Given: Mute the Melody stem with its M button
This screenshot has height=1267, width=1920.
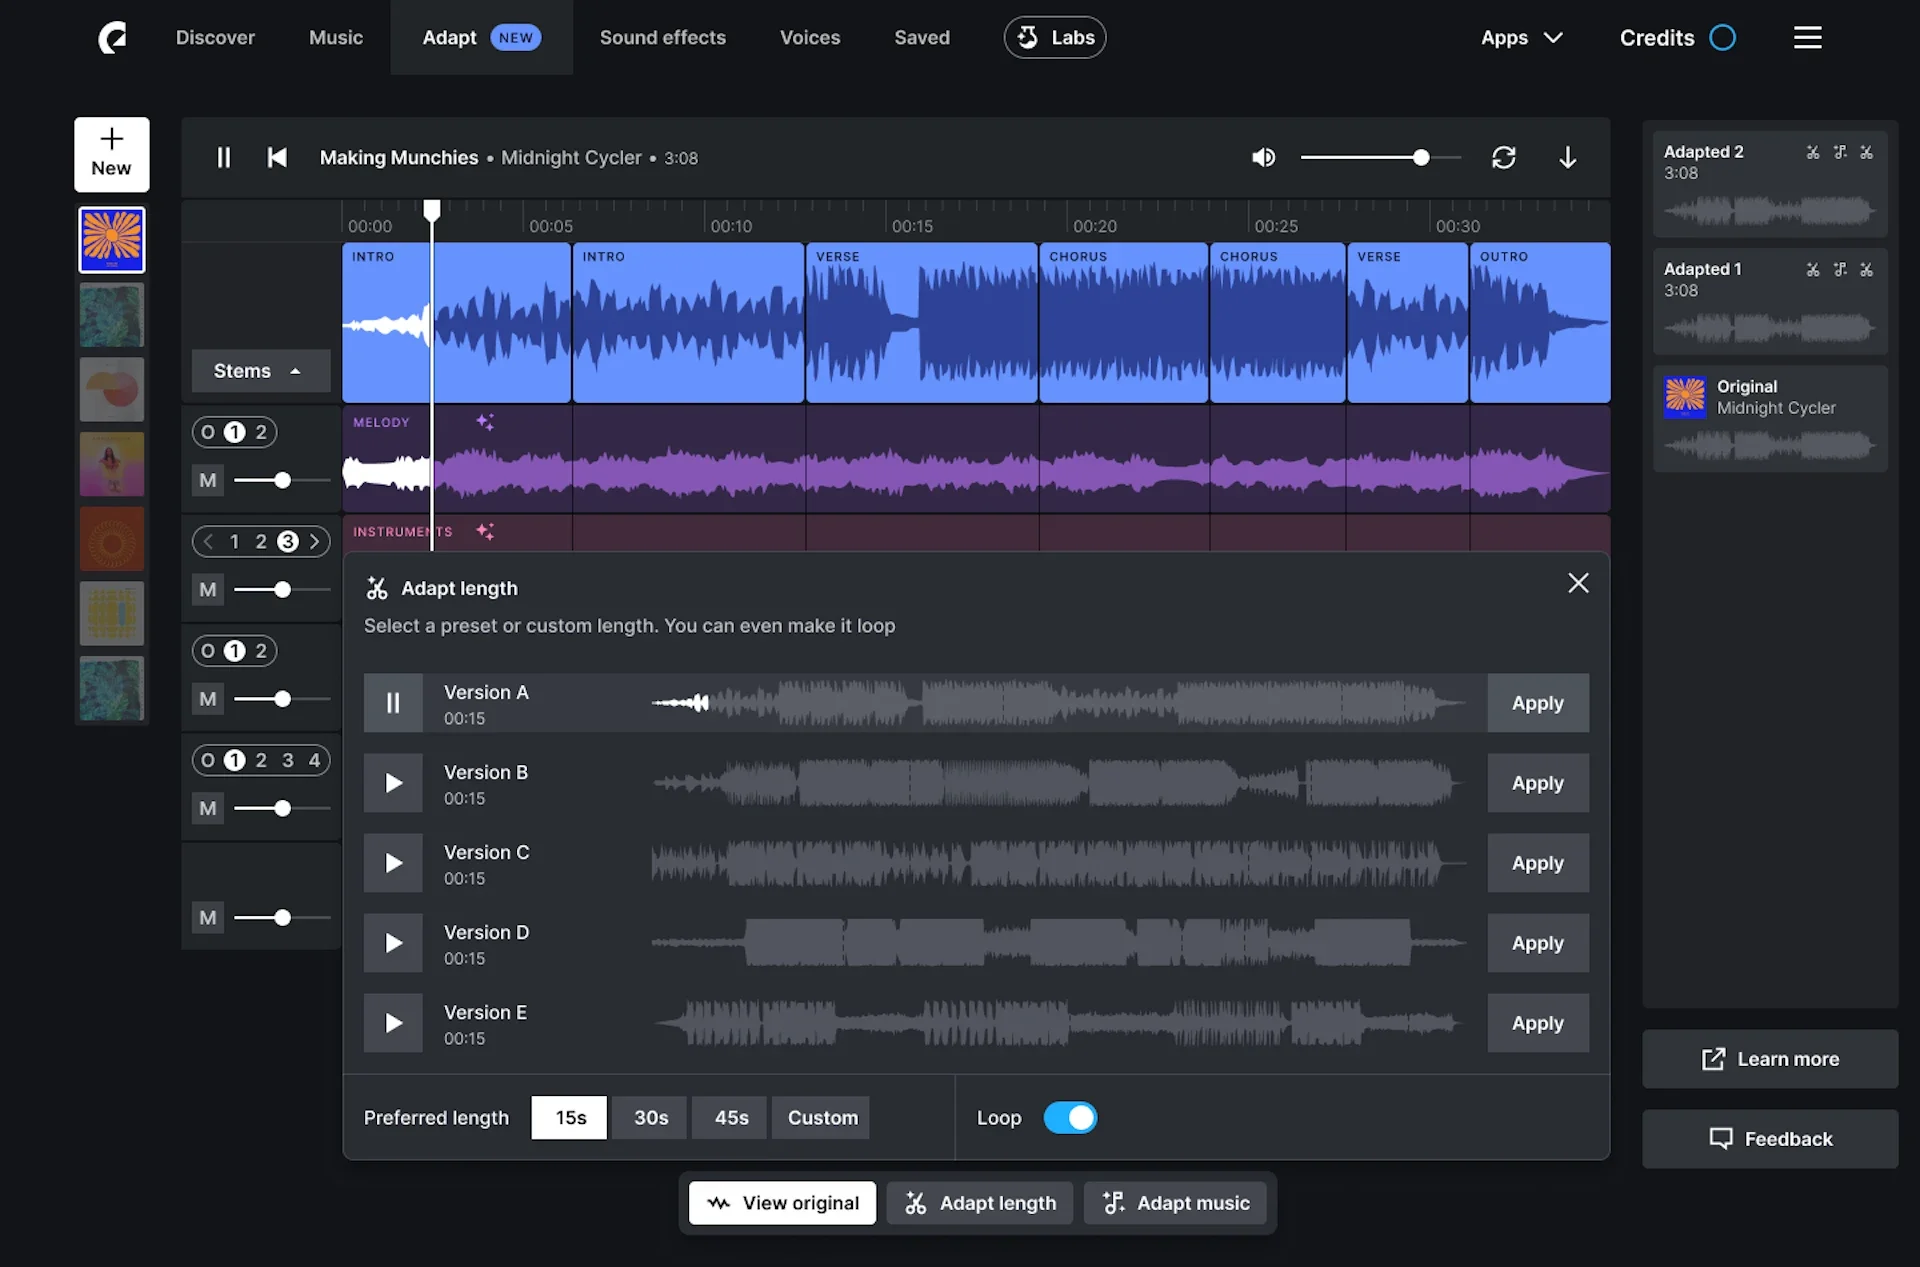Looking at the screenshot, I should tap(207, 480).
